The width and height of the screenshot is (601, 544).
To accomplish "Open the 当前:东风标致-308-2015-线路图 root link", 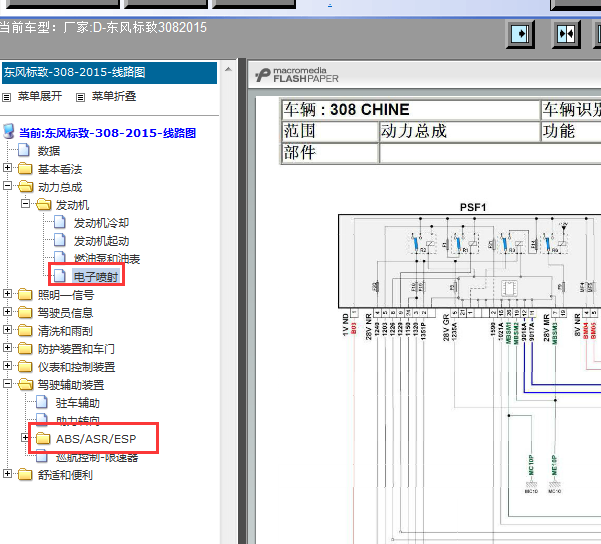I will coord(108,133).
